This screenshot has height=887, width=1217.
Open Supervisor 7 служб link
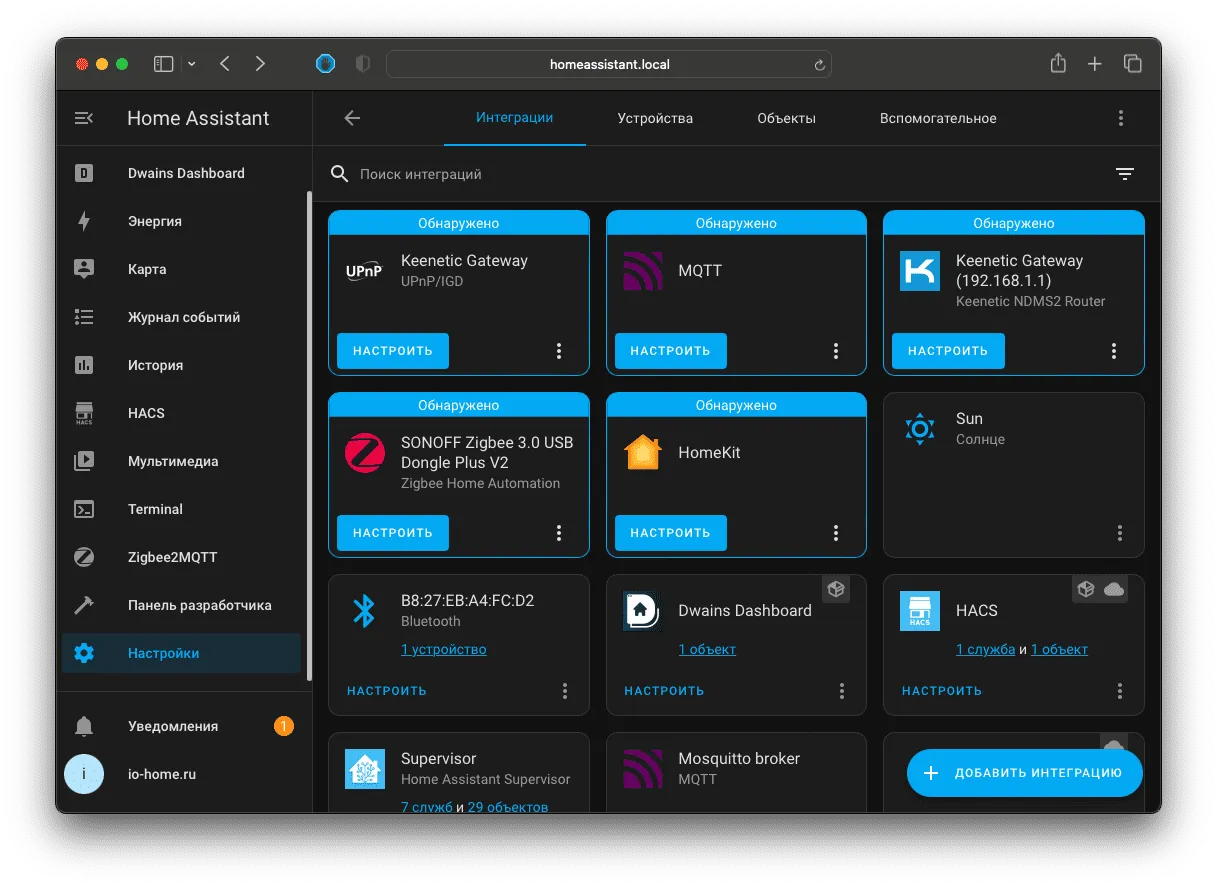click(x=427, y=807)
